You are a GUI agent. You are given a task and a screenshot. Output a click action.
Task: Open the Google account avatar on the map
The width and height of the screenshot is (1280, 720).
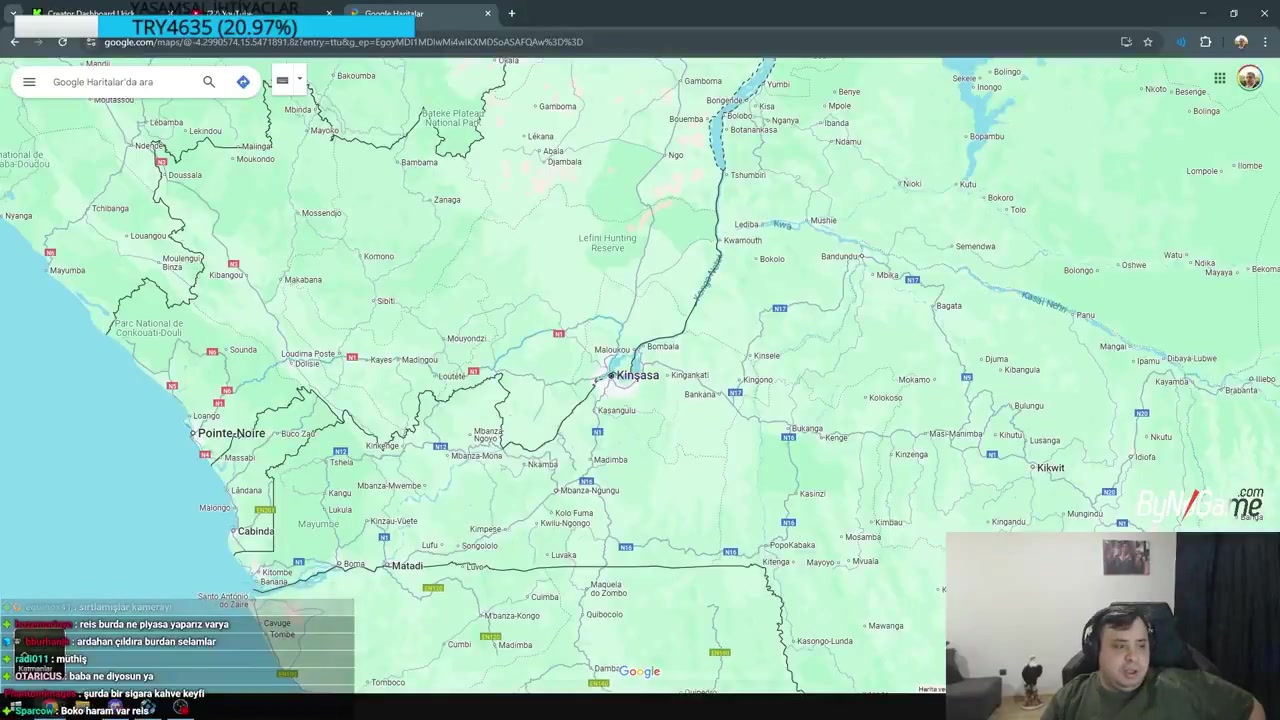point(1250,78)
